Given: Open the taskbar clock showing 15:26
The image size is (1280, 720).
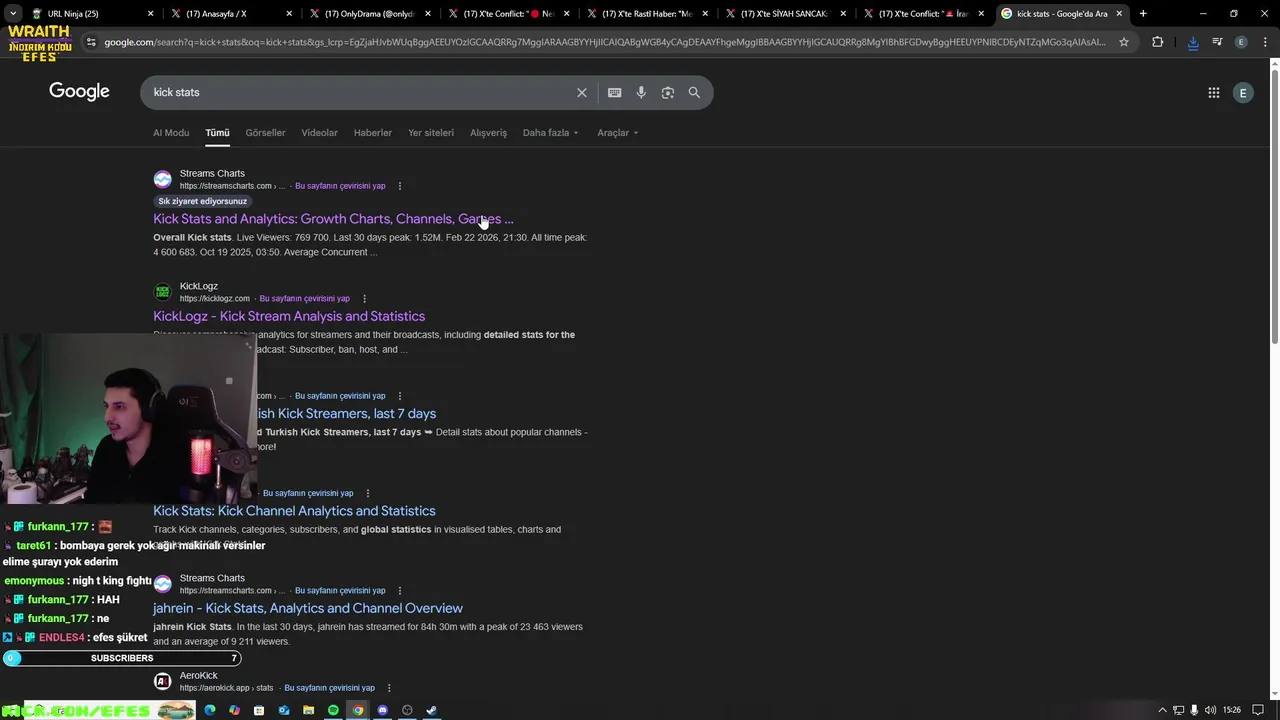Looking at the screenshot, I should tap(1232, 710).
